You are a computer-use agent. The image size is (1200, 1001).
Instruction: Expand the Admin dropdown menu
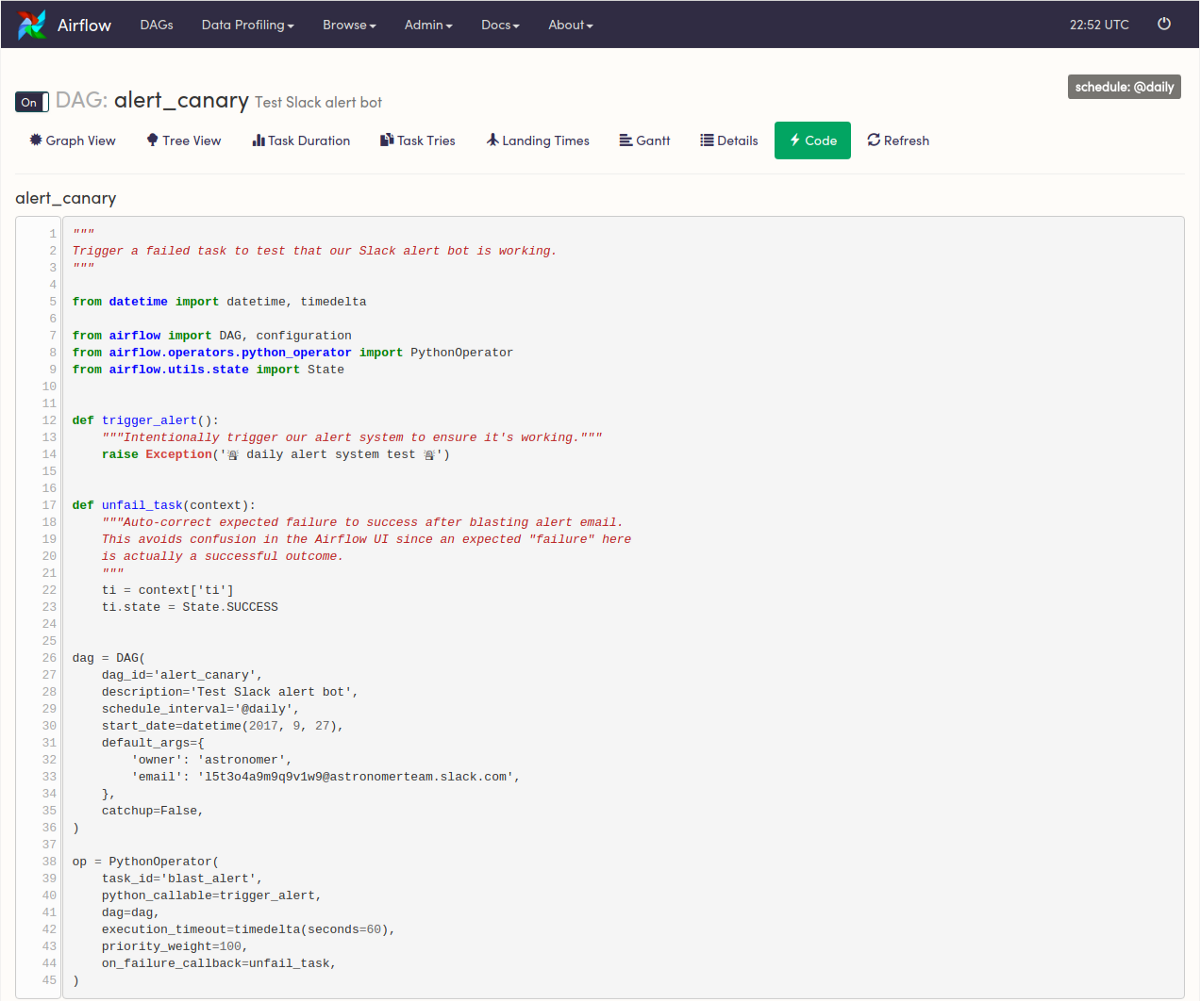point(429,25)
